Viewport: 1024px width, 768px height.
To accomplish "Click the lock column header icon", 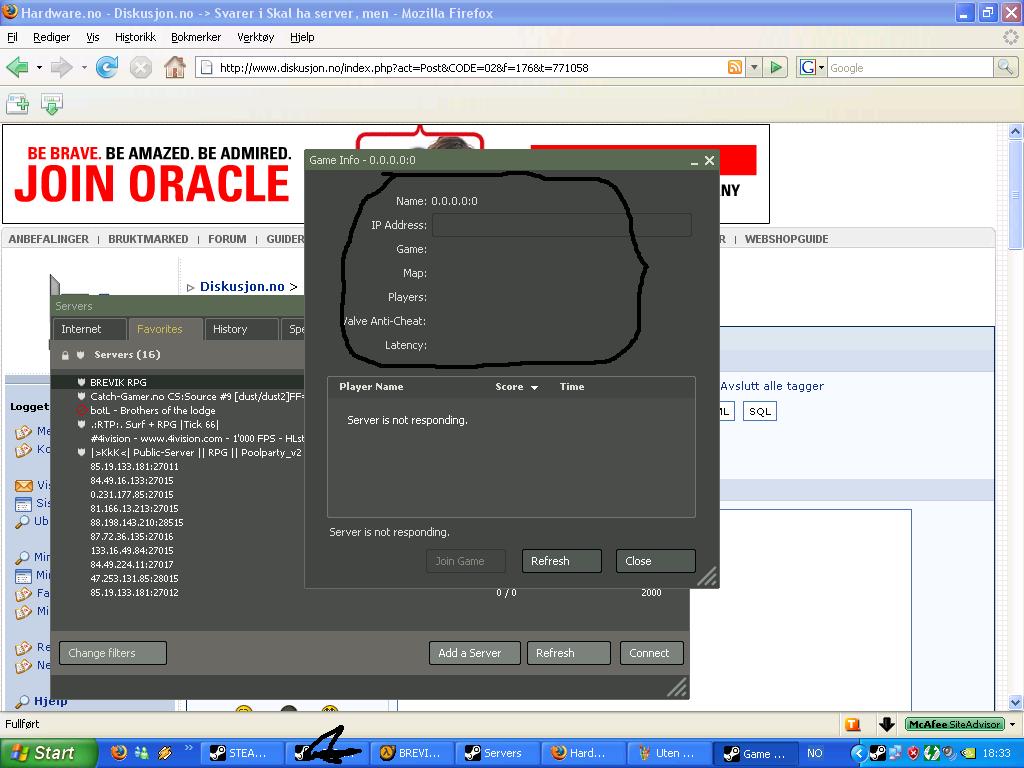I will 65,355.
